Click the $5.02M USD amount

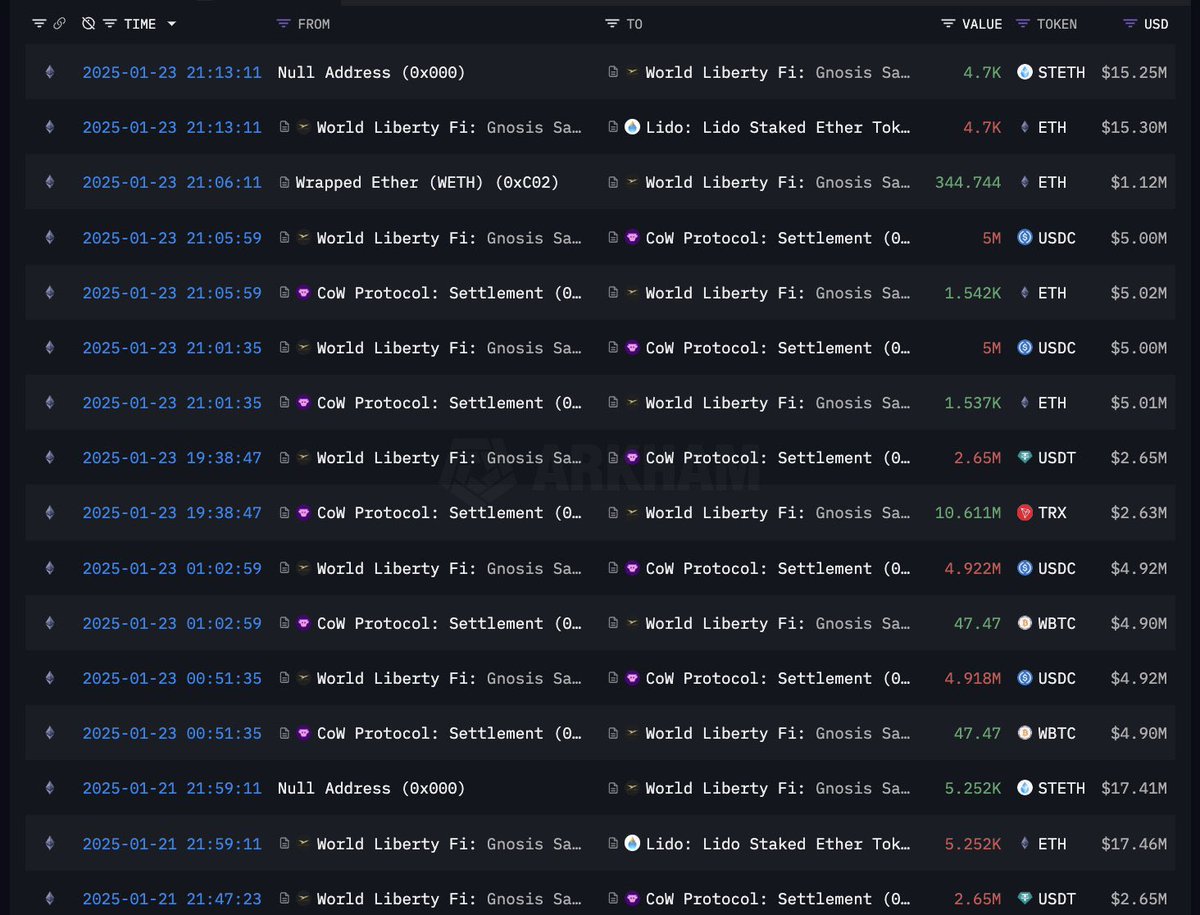1139,293
